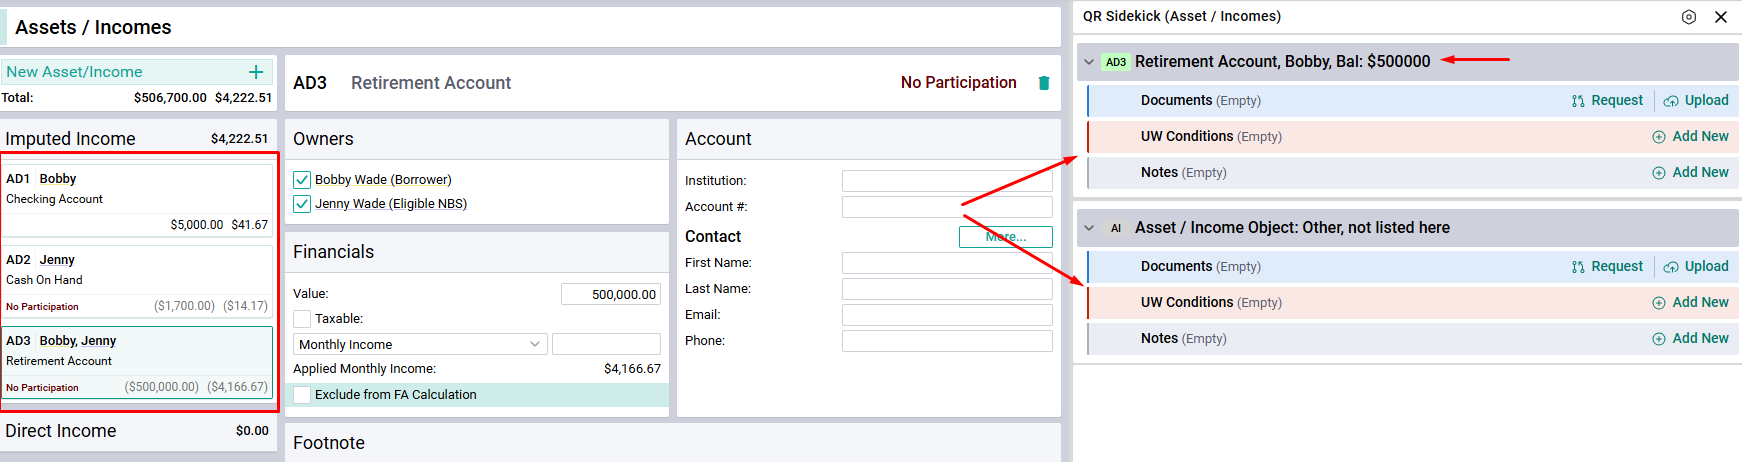Select AD2 Jenny Cash On Hand item

pos(137,281)
